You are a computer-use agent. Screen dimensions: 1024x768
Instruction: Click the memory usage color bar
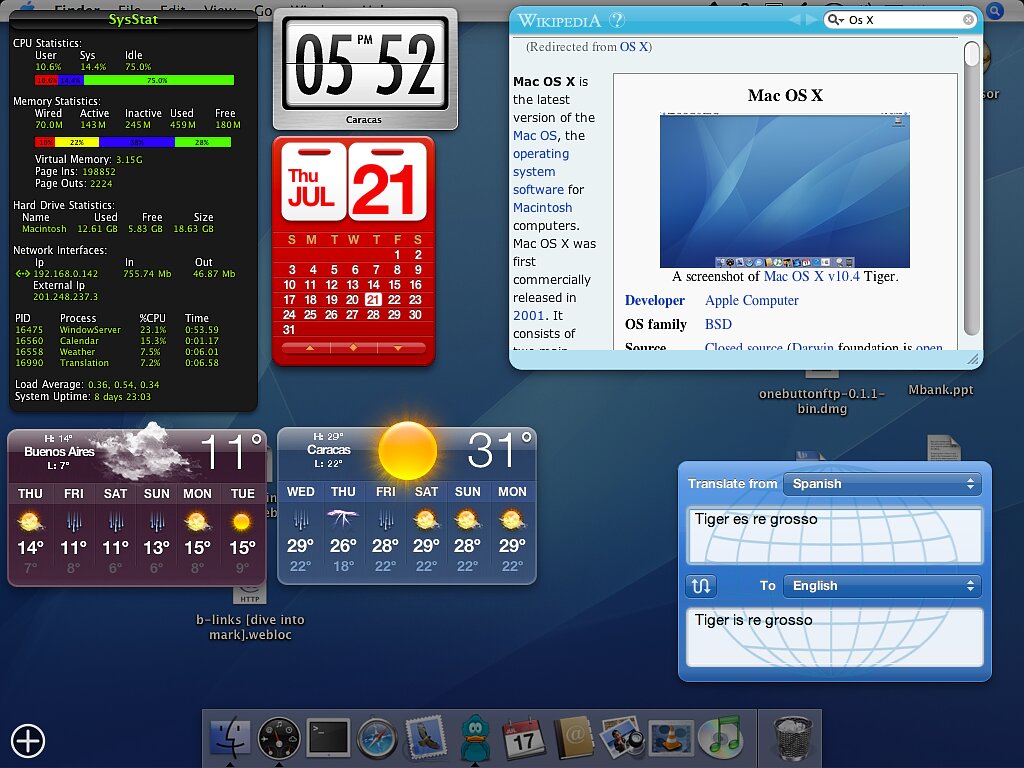(133, 142)
